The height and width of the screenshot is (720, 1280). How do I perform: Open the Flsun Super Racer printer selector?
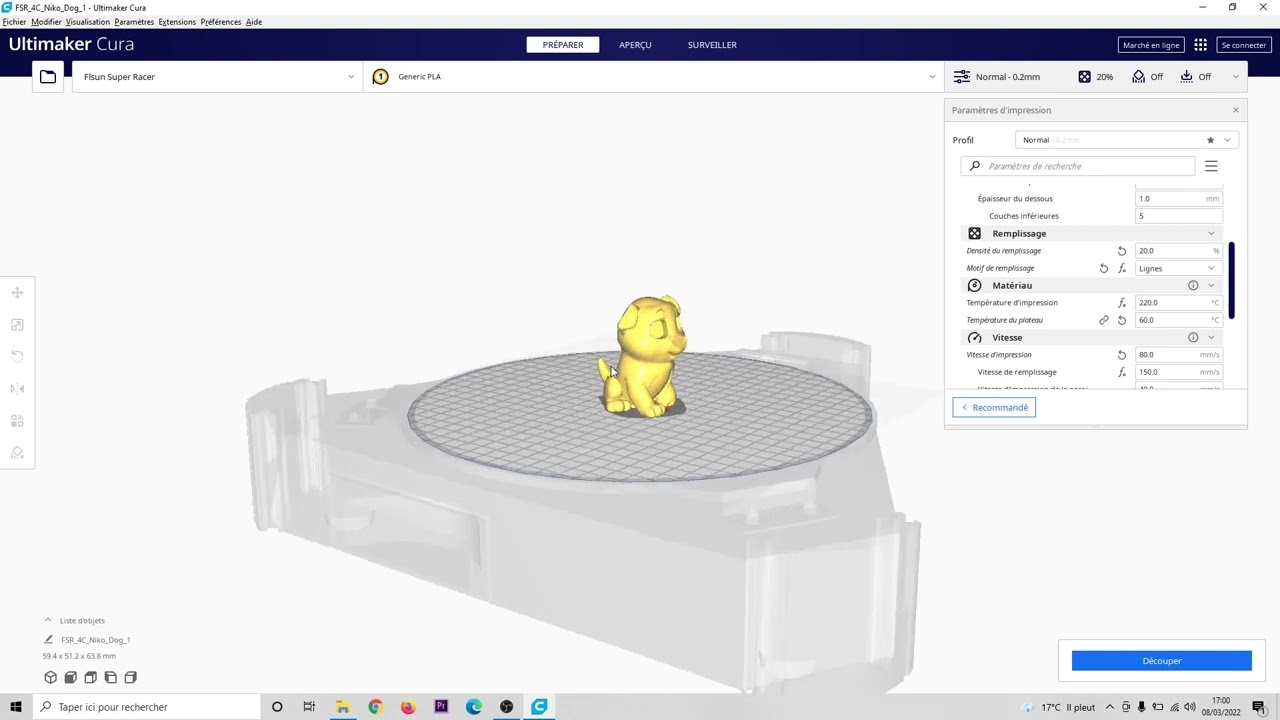(x=217, y=77)
